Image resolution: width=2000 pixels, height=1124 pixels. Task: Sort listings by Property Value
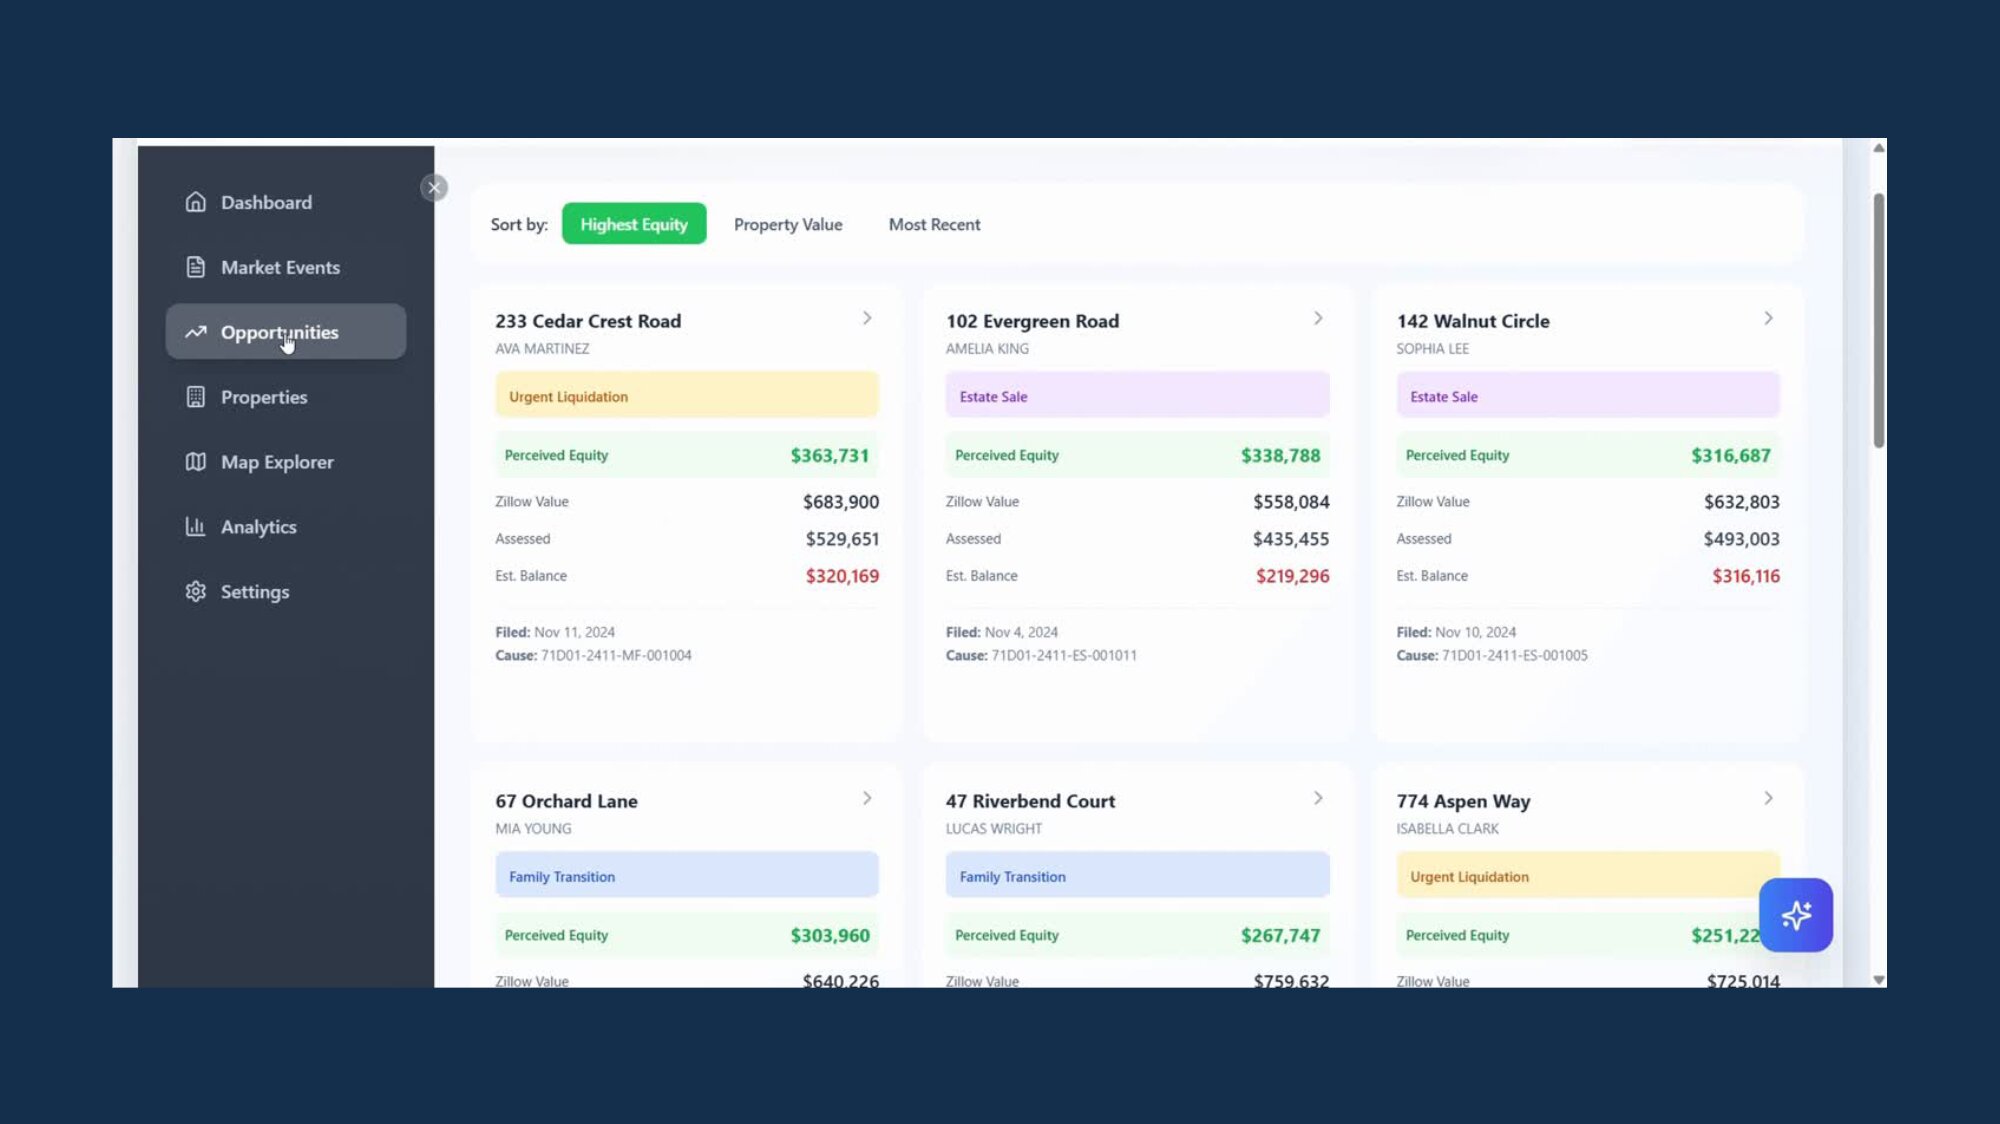[788, 224]
